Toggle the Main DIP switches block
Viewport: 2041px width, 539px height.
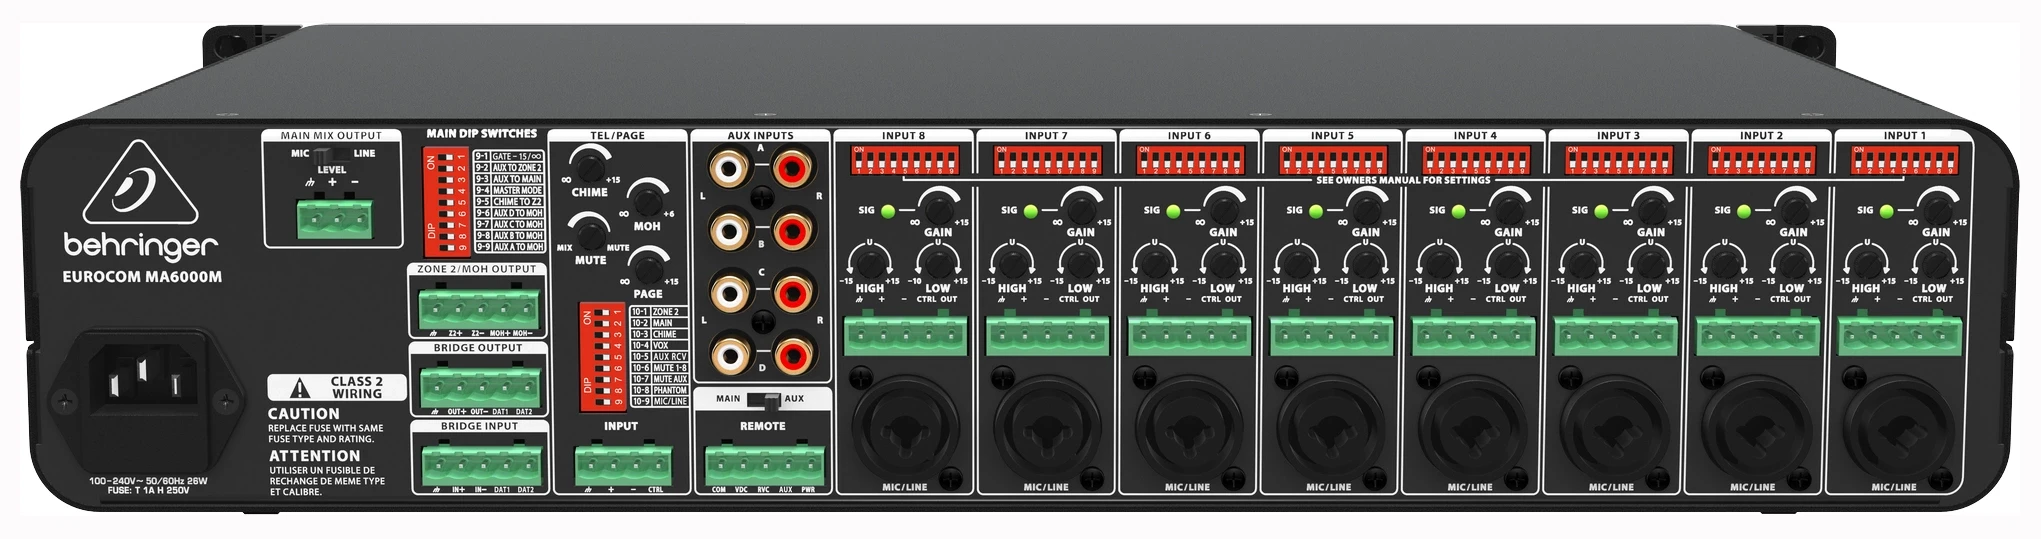click(446, 201)
